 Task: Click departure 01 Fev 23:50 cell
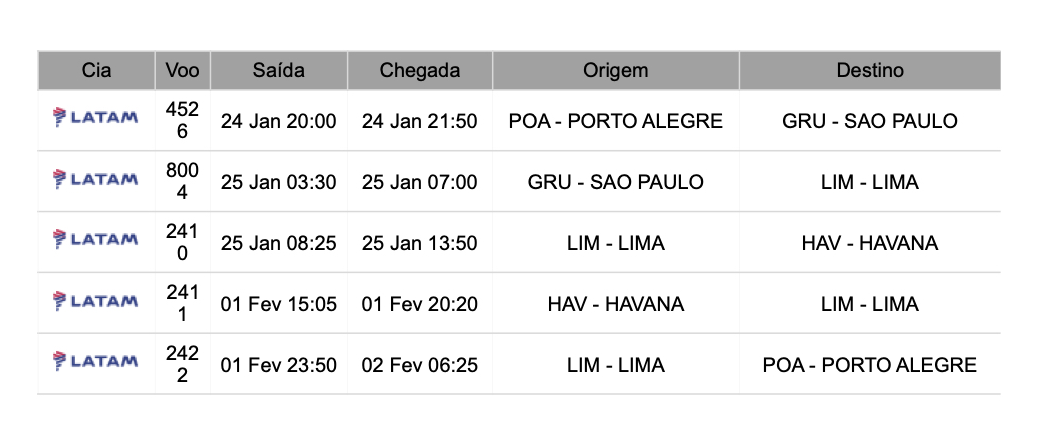(279, 365)
